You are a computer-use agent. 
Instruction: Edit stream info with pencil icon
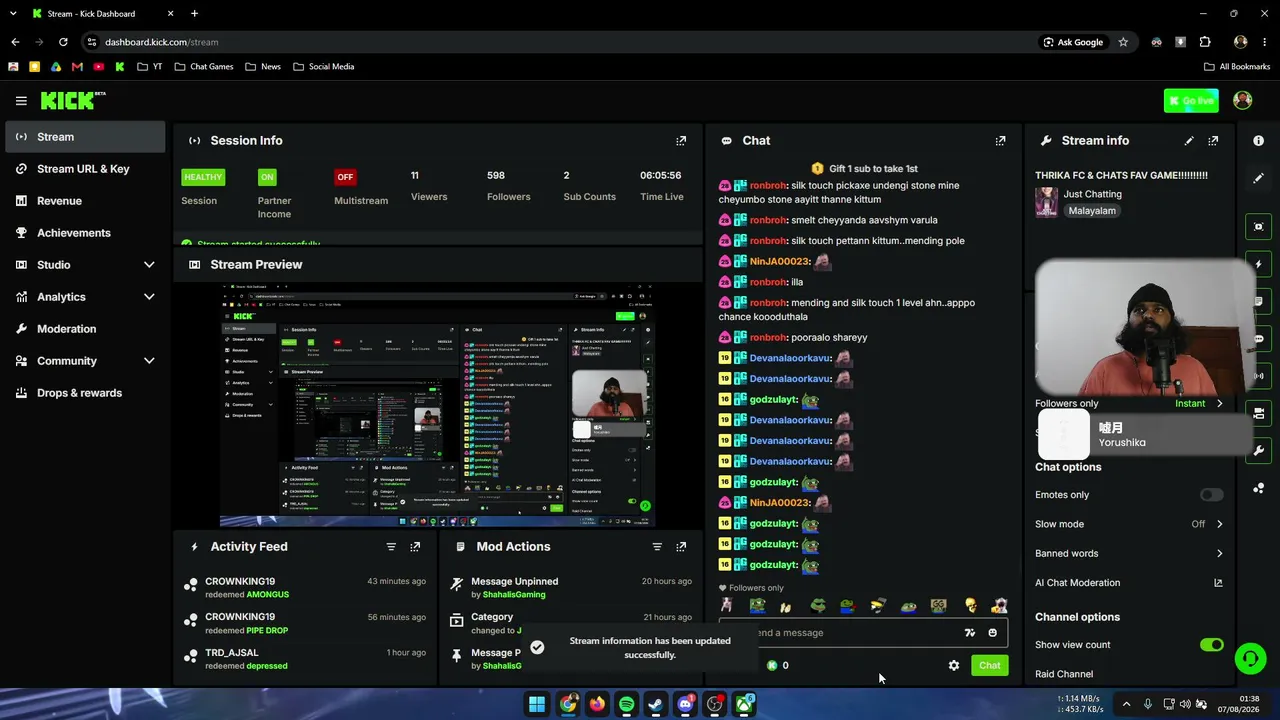coord(1189,141)
